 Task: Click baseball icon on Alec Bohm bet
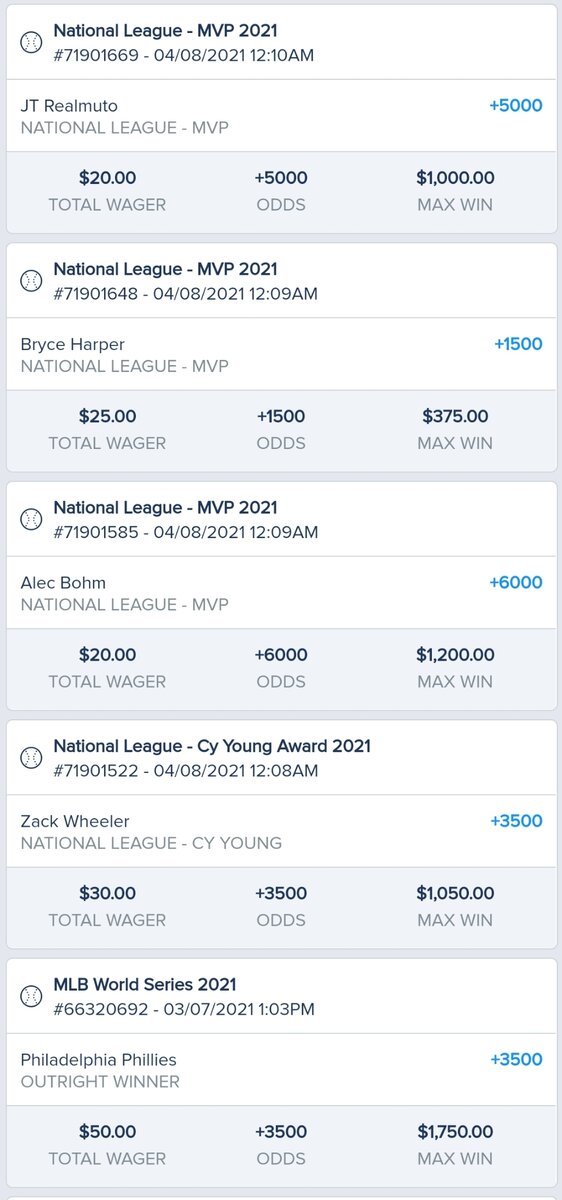click(31, 519)
